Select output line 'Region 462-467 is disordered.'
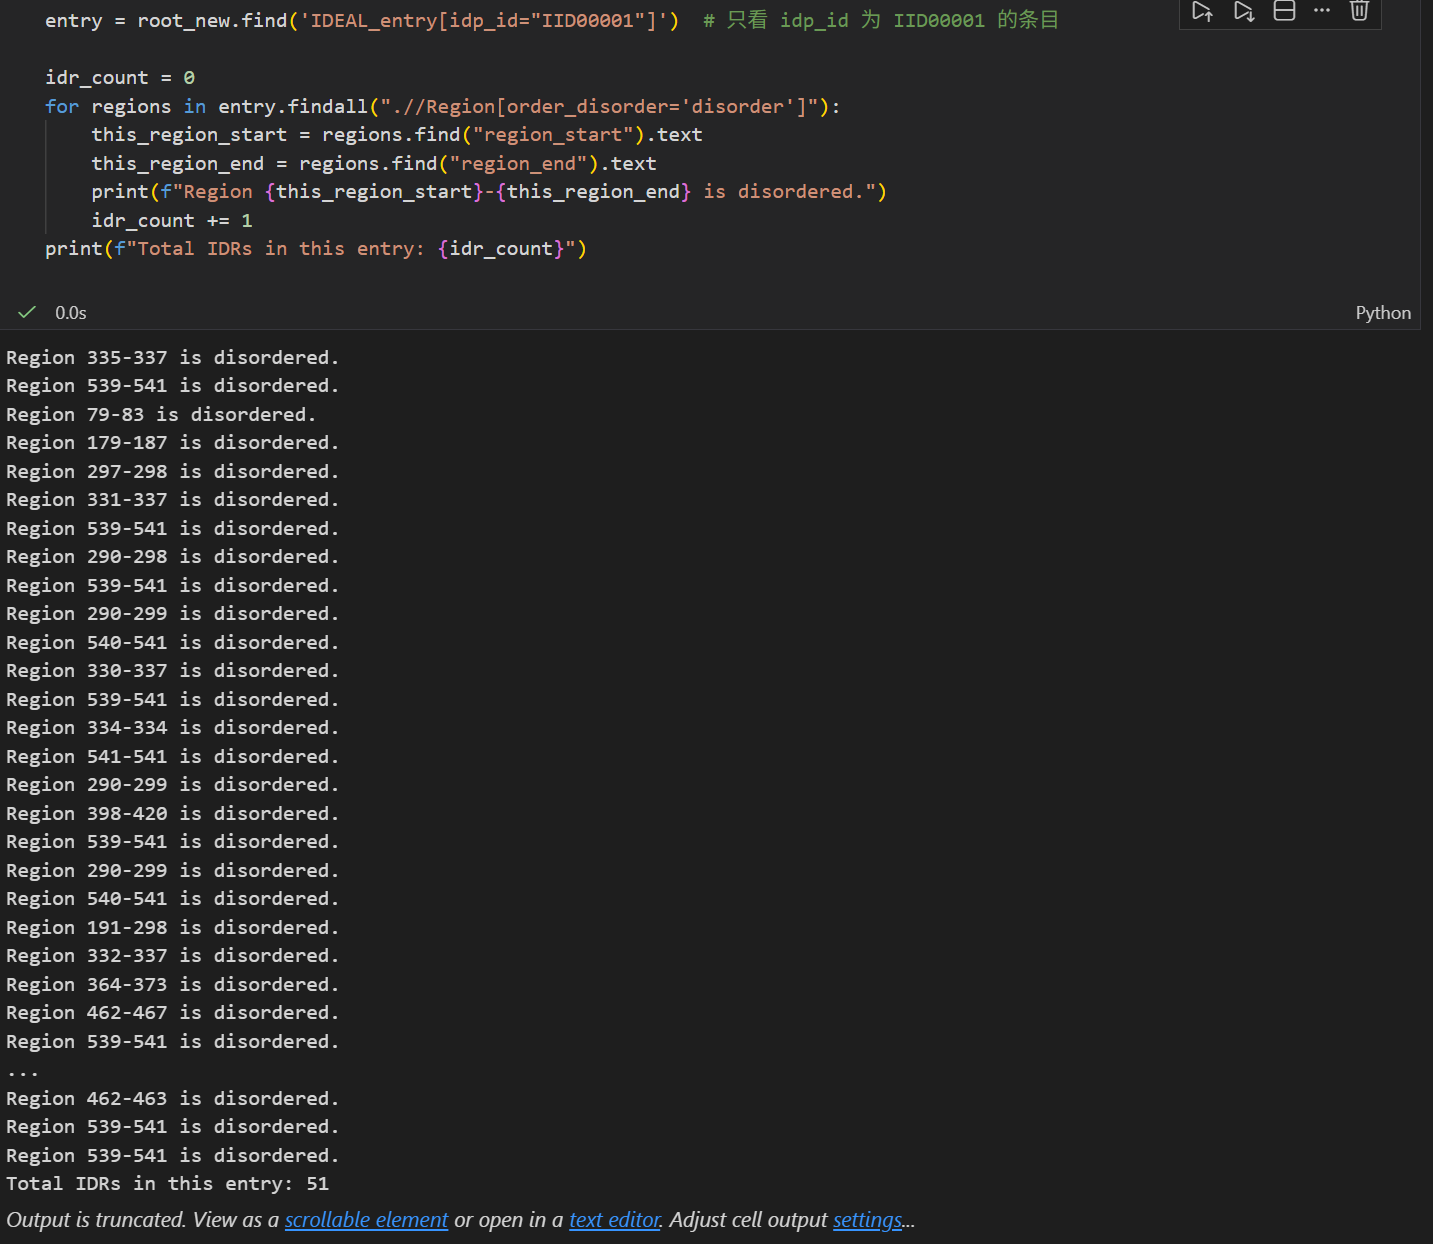The height and width of the screenshot is (1244, 1433). (173, 1012)
